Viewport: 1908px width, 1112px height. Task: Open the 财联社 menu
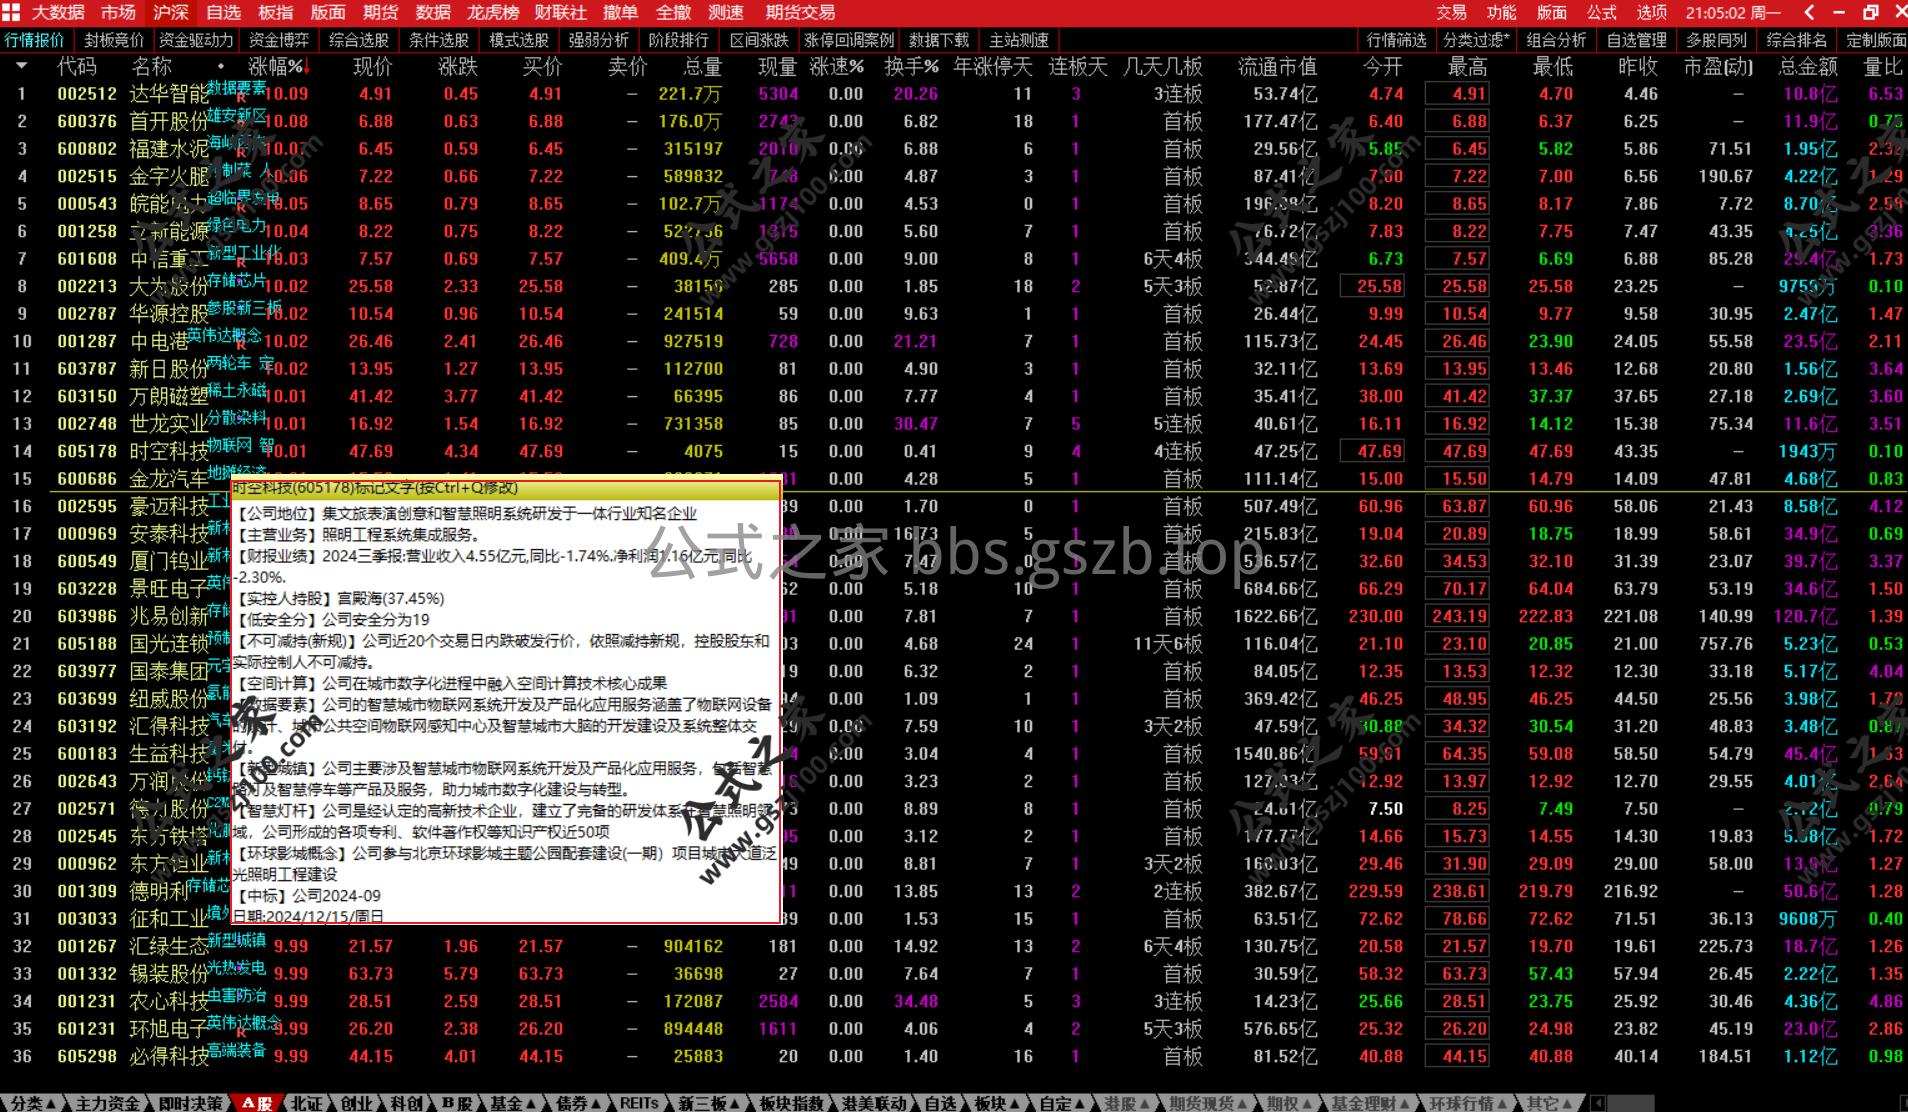[x=560, y=12]
